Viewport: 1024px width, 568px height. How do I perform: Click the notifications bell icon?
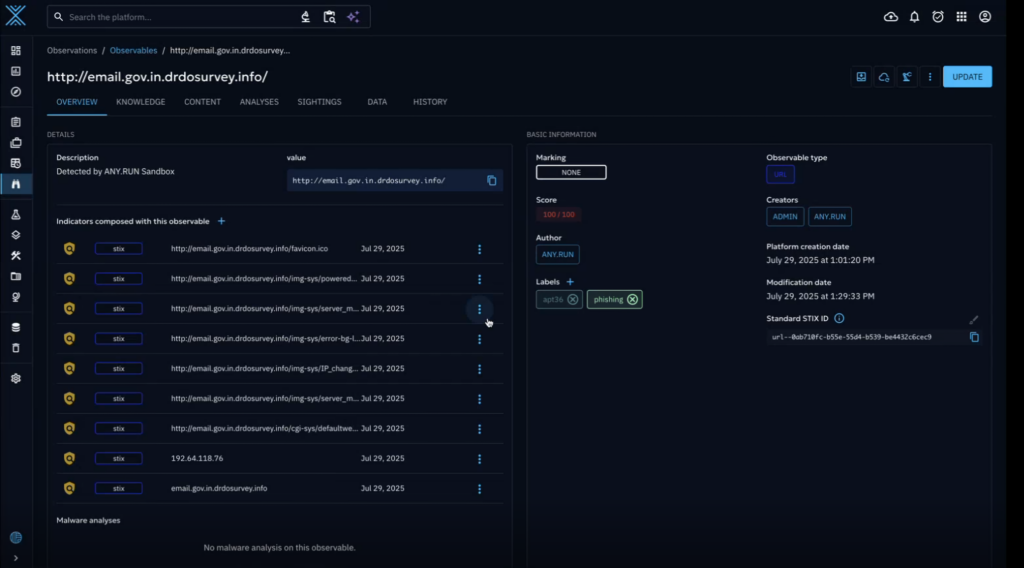[x=914, y=17]
